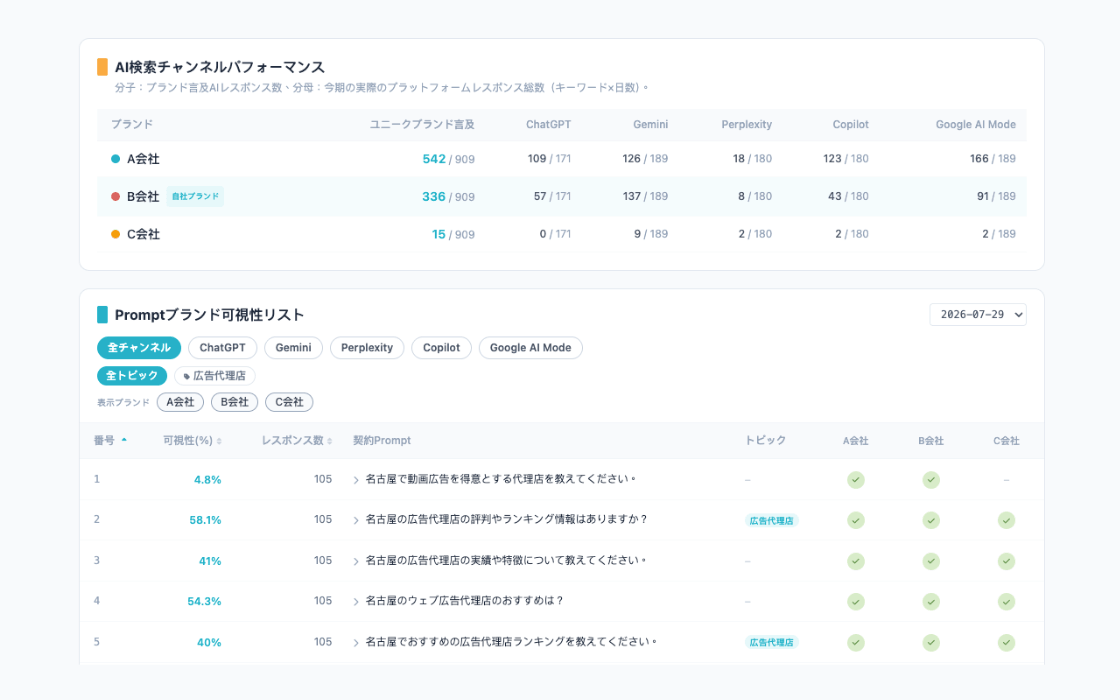Click C会社 unique brand mentions 15
The image size is (1120, 700).
[439, 234]
